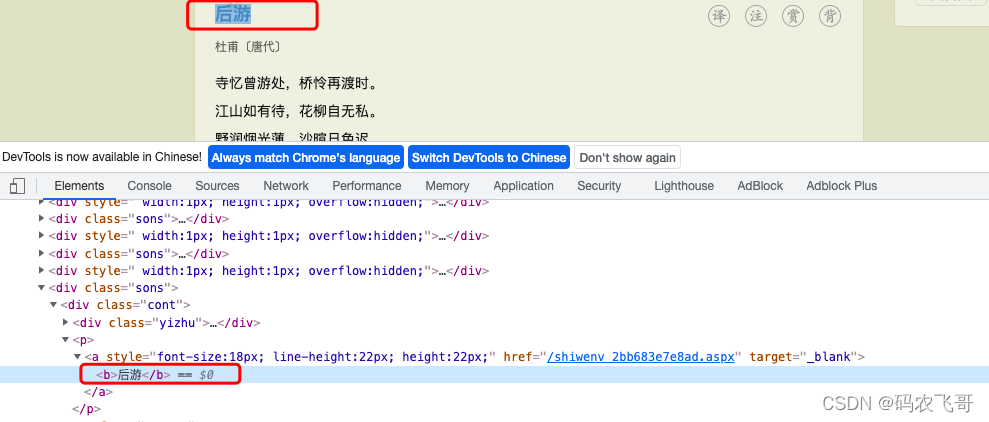
Task: Collapse the opening <p> tag arrow
Action: pyautogui.click(x=66, y=340)
